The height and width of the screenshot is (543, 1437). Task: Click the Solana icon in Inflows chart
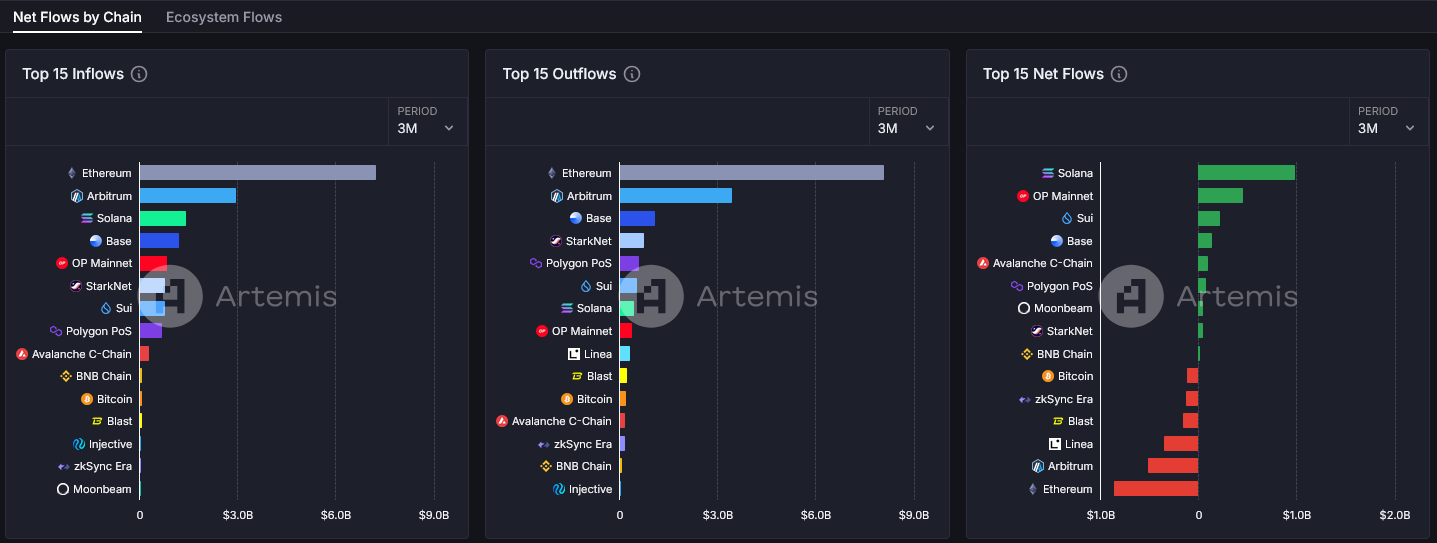click(x=87, y=218)
